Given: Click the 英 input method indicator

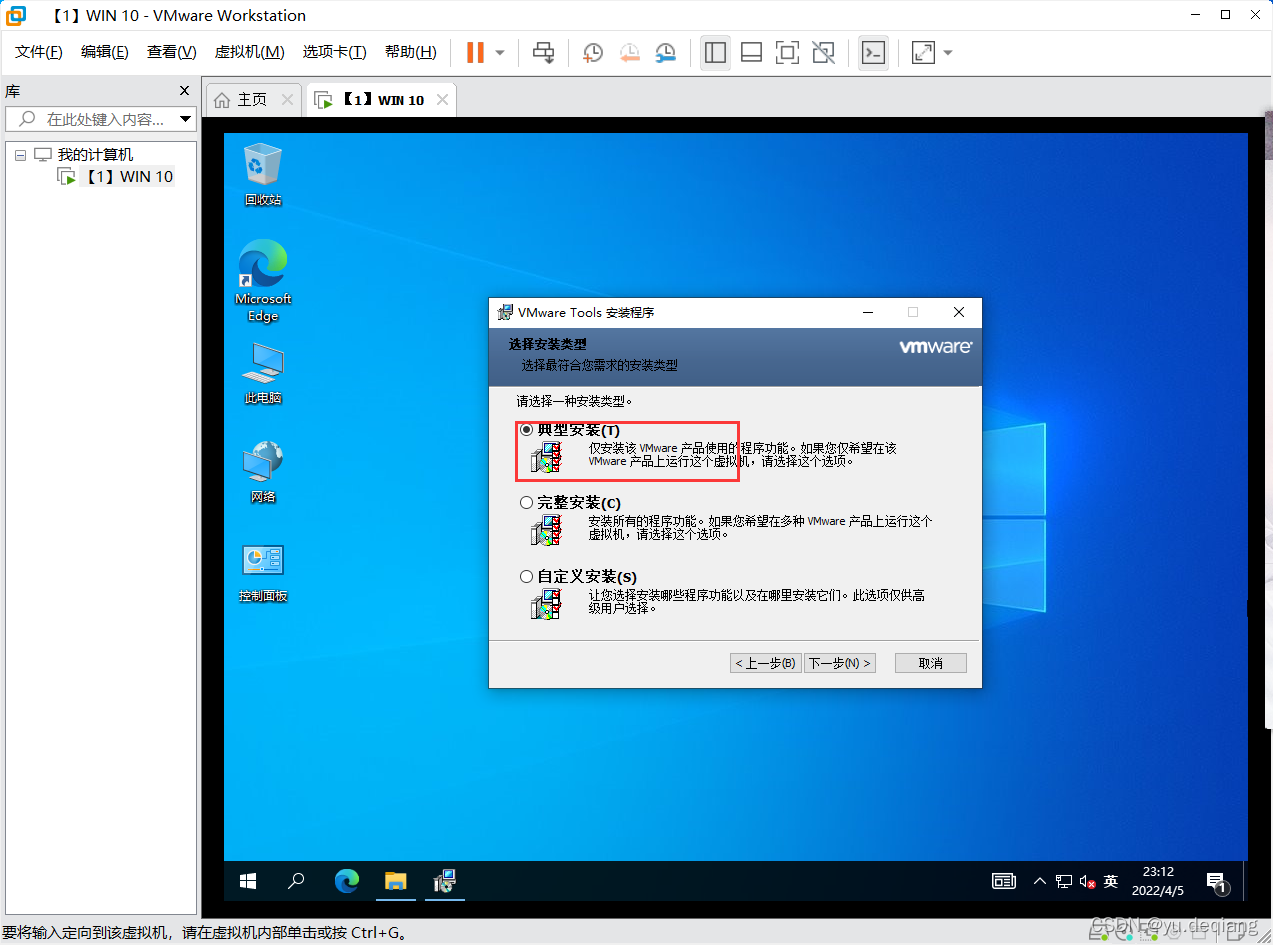Looking at the screenshot, I should point(1110,881).
